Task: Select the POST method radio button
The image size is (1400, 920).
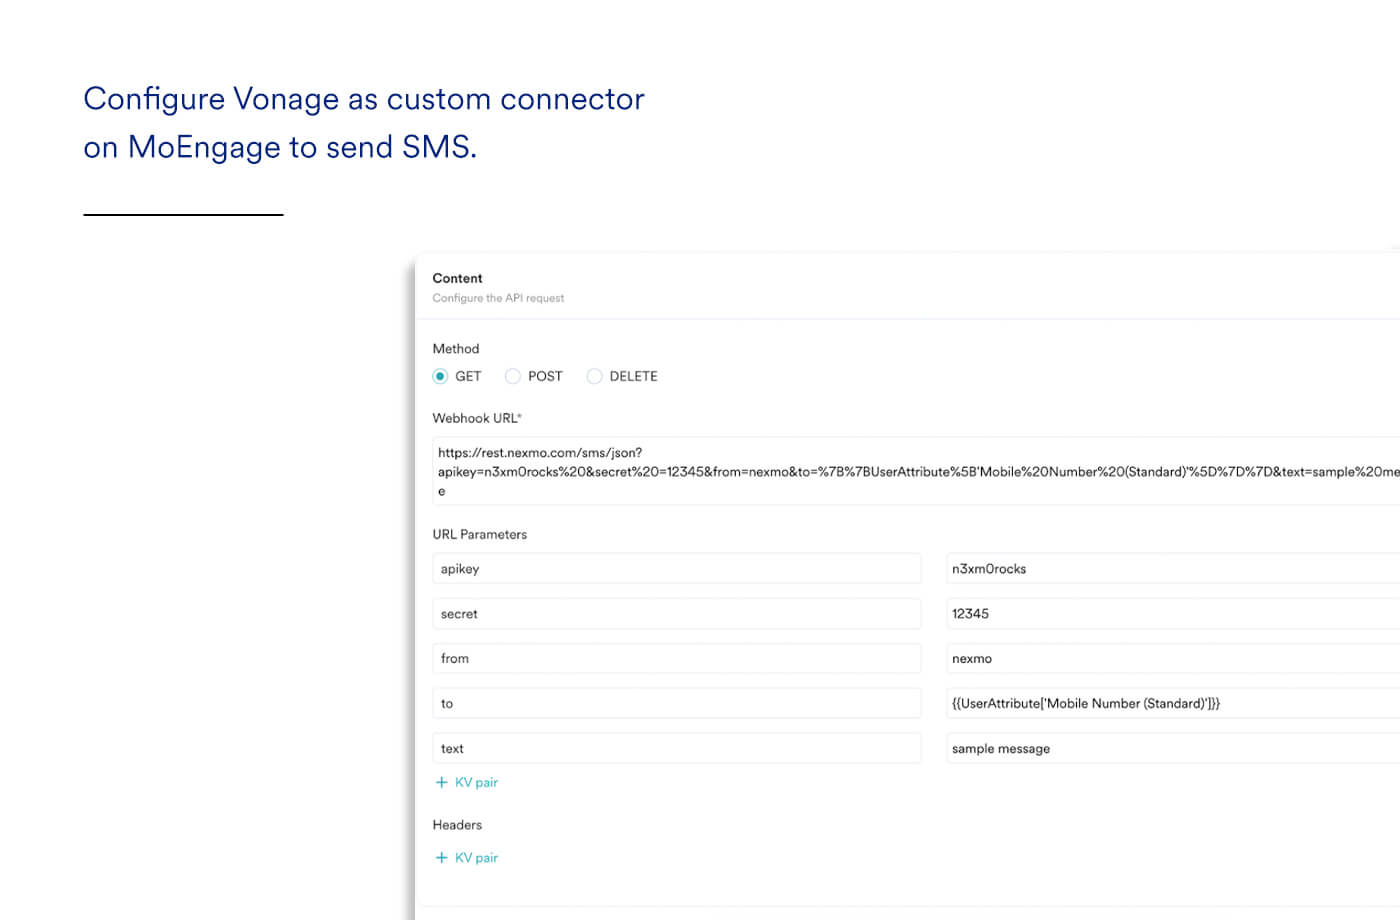Action: click(x=513, y=377)
